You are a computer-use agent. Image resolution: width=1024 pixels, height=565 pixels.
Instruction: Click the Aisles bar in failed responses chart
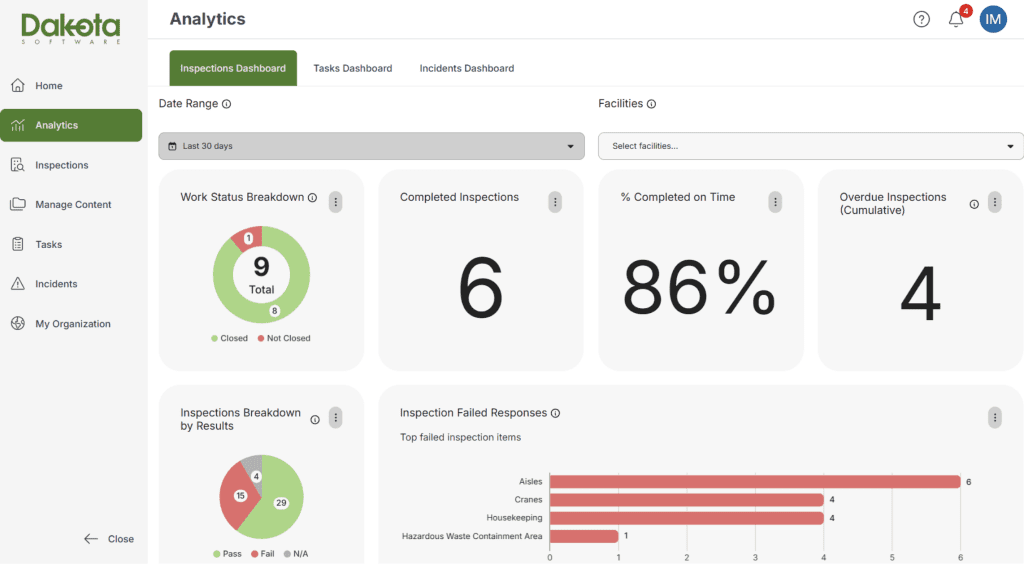[755, 482]
